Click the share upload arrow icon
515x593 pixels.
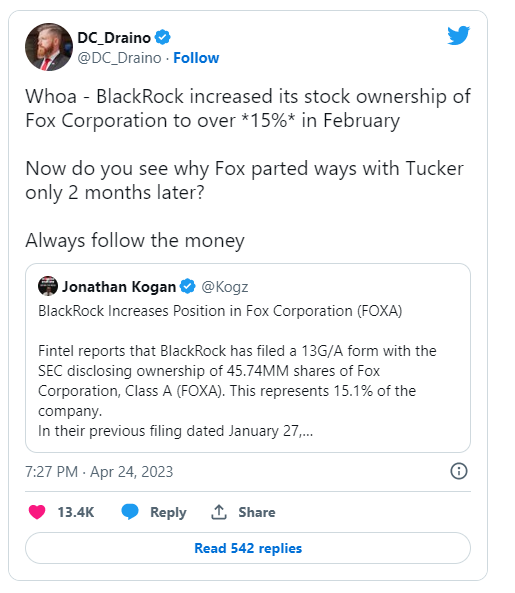[219, 512]
